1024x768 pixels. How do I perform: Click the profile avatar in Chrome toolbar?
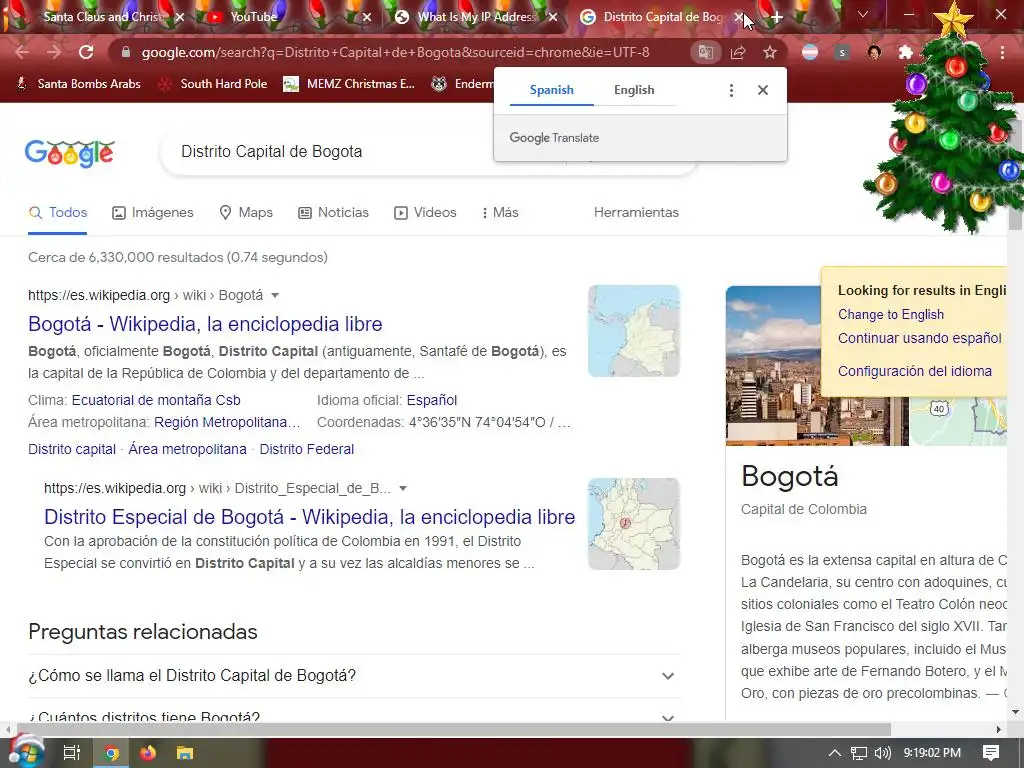pyautogui.click(x=874, y=52)
